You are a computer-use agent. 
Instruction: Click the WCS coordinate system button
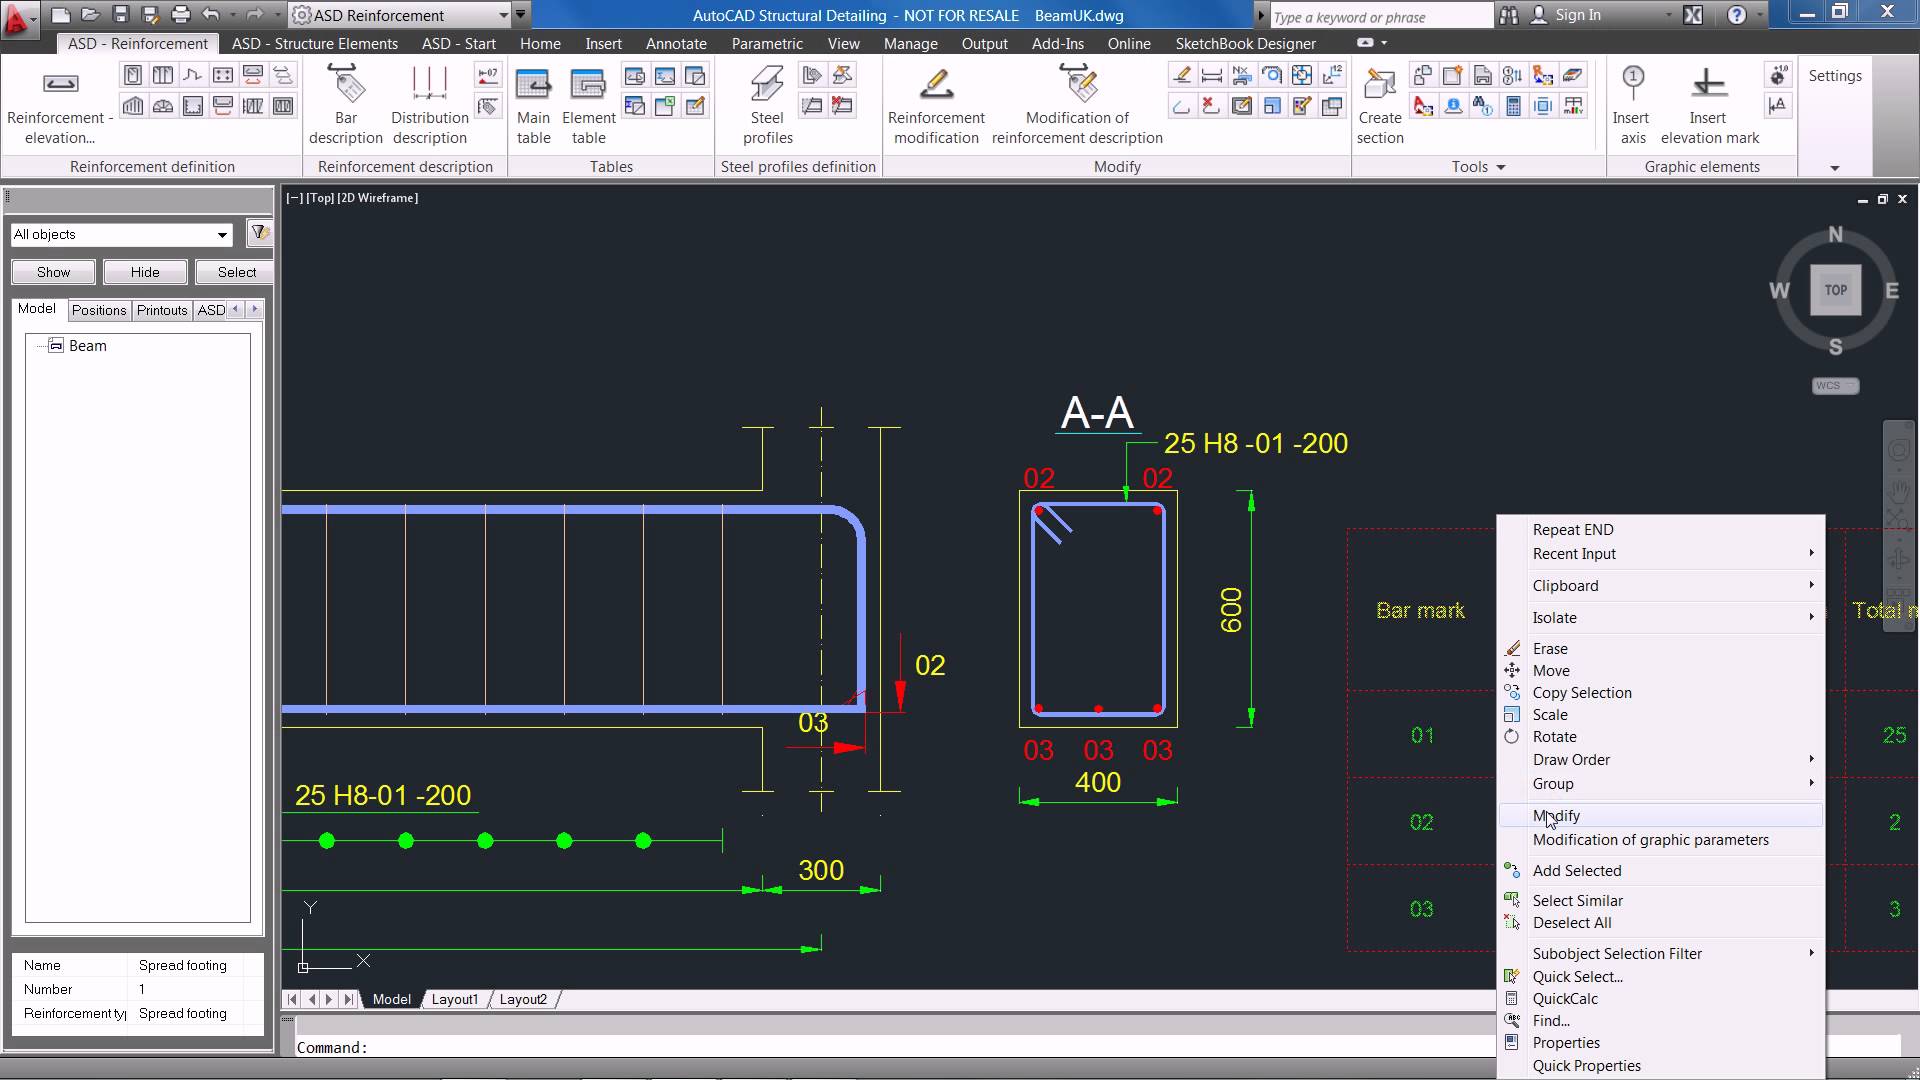1835,386
